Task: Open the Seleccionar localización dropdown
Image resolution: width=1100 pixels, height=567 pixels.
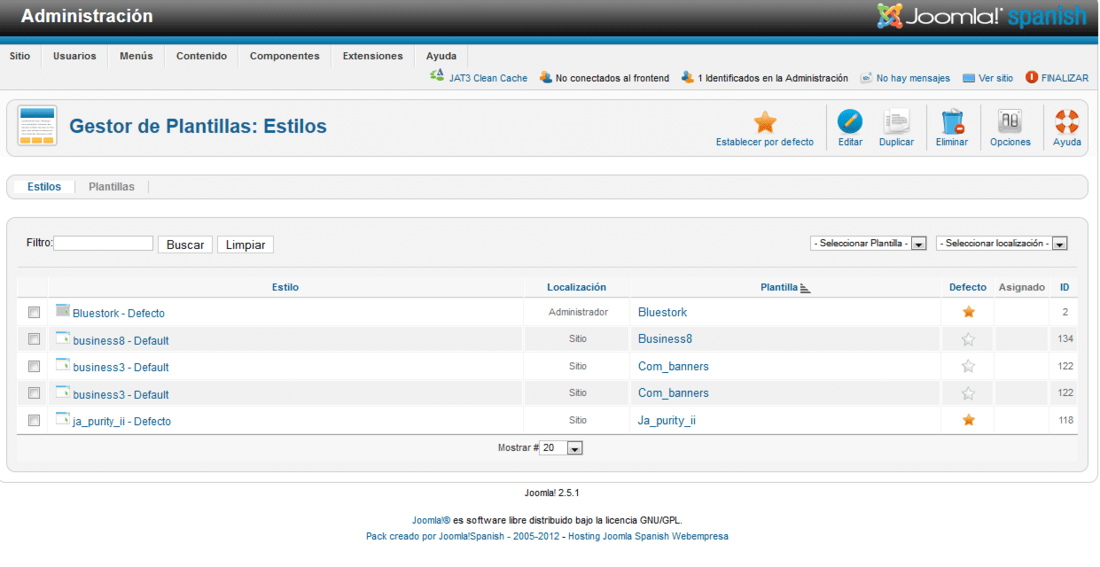Action: point(1002,244)
